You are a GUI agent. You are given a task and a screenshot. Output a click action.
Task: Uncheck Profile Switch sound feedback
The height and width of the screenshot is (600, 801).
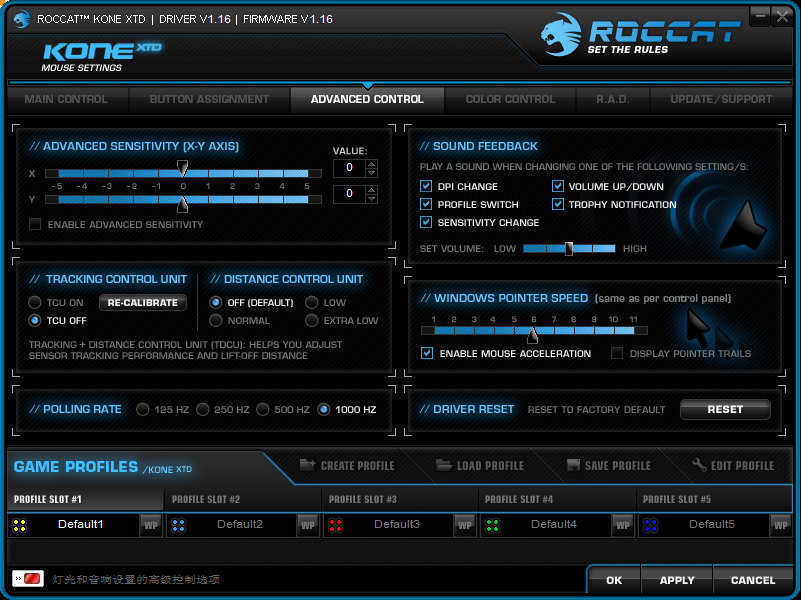pyautogui.click(x=426, y=204)
